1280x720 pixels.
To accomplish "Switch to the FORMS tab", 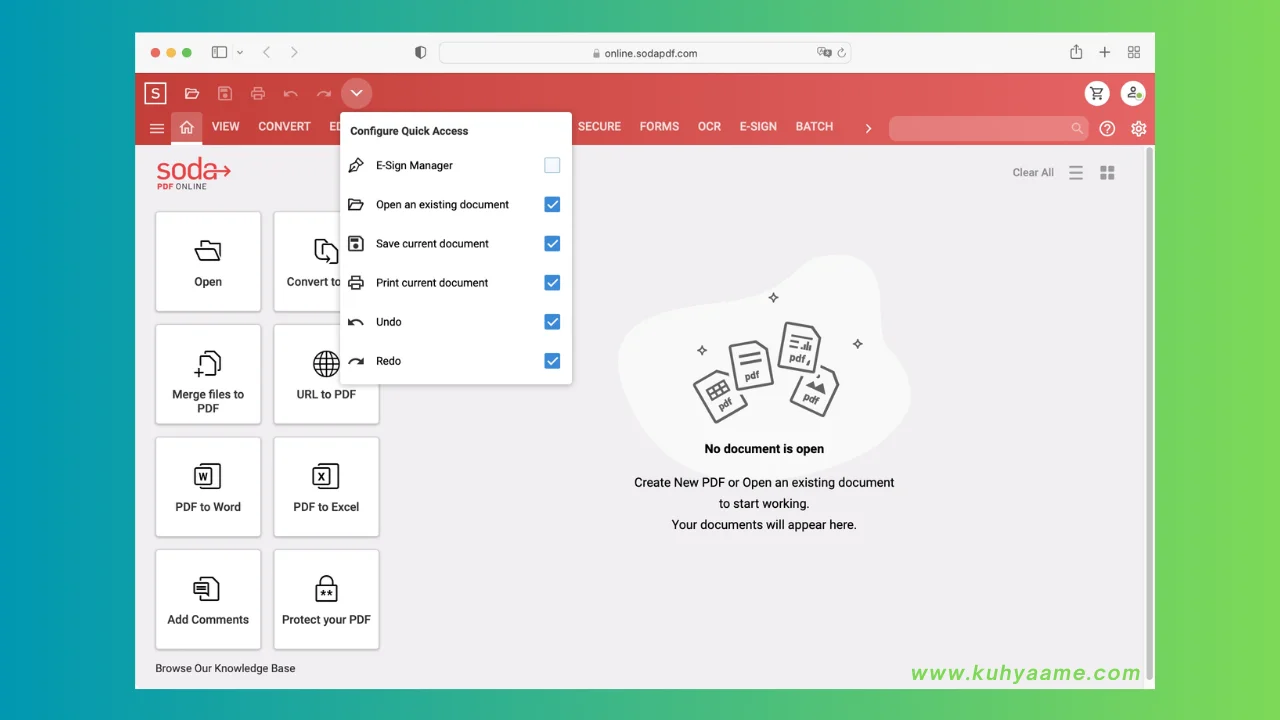I will click(659, 127).
